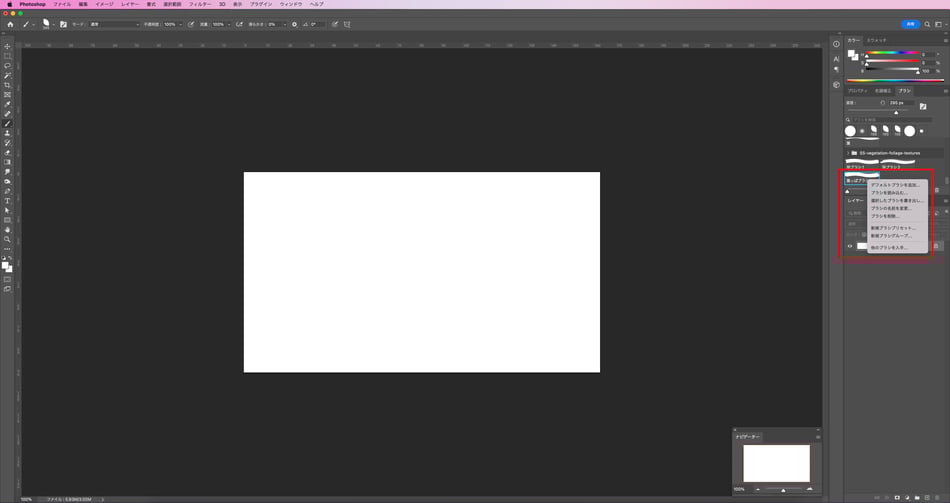Select the Brush tool in left toolbar
Image resolution: width=950 pixels, height=503 pixels.
[7, 124]
